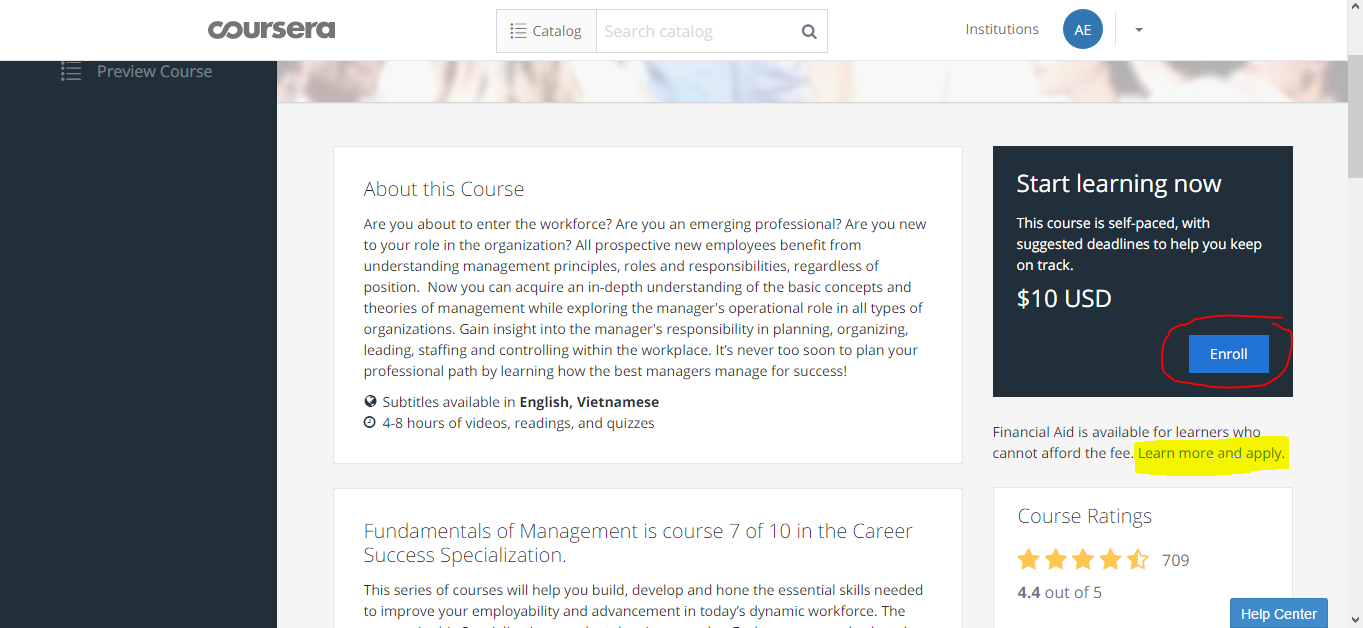This screenshot has width=1363, height=628.
Task: Select the Institutions menu item
Action: click(x=1001, y=29)
